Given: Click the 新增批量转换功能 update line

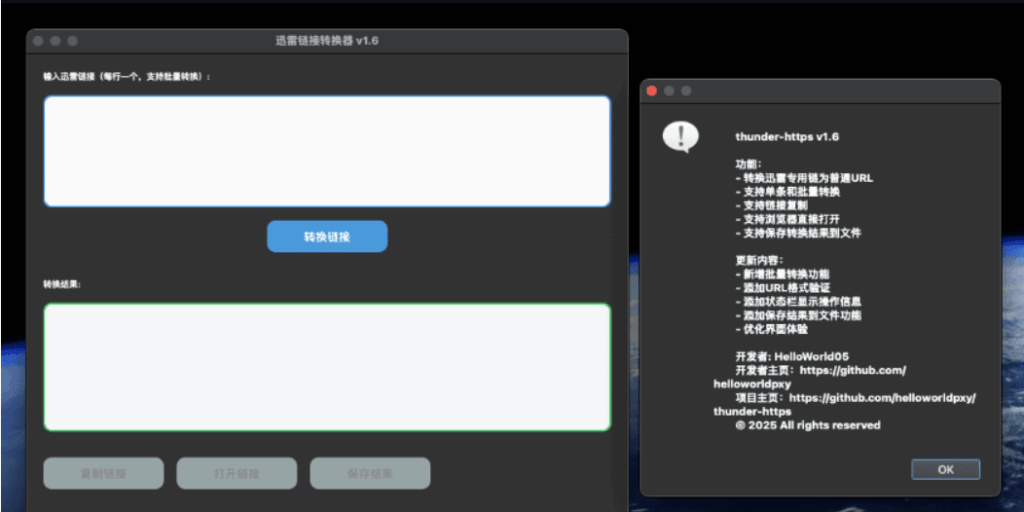Looking at the screenshot, I should click(782, 274).
